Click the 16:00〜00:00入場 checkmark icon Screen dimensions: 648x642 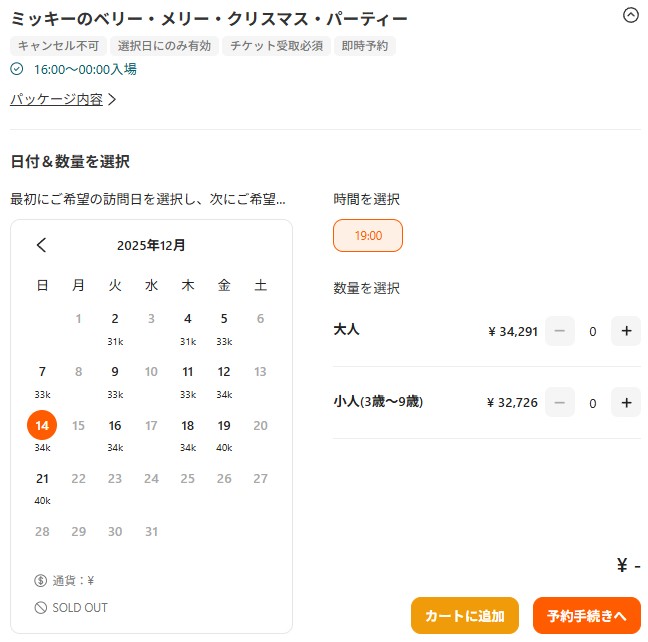point(17,69)
